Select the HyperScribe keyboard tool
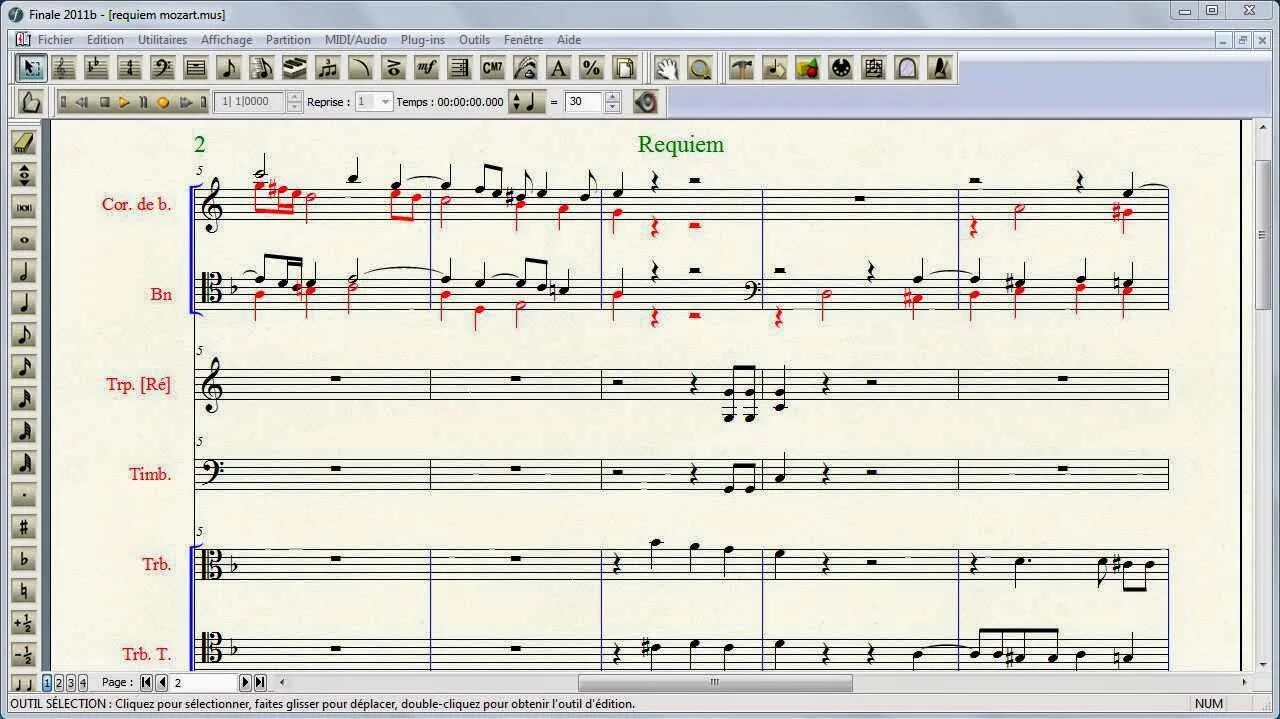 point(294,68)
